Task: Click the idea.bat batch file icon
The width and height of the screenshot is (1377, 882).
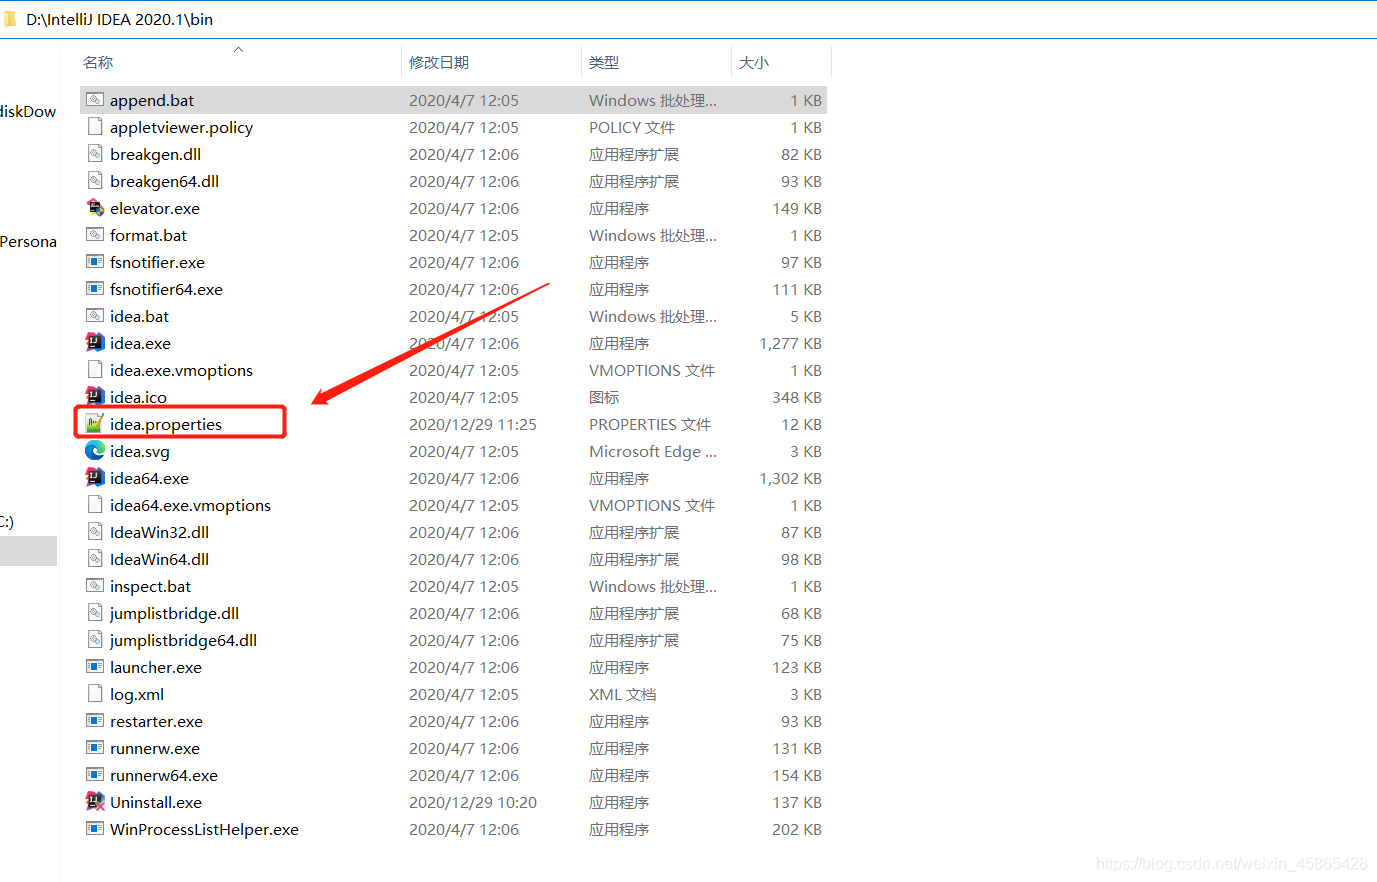Action: coord(95,316)
